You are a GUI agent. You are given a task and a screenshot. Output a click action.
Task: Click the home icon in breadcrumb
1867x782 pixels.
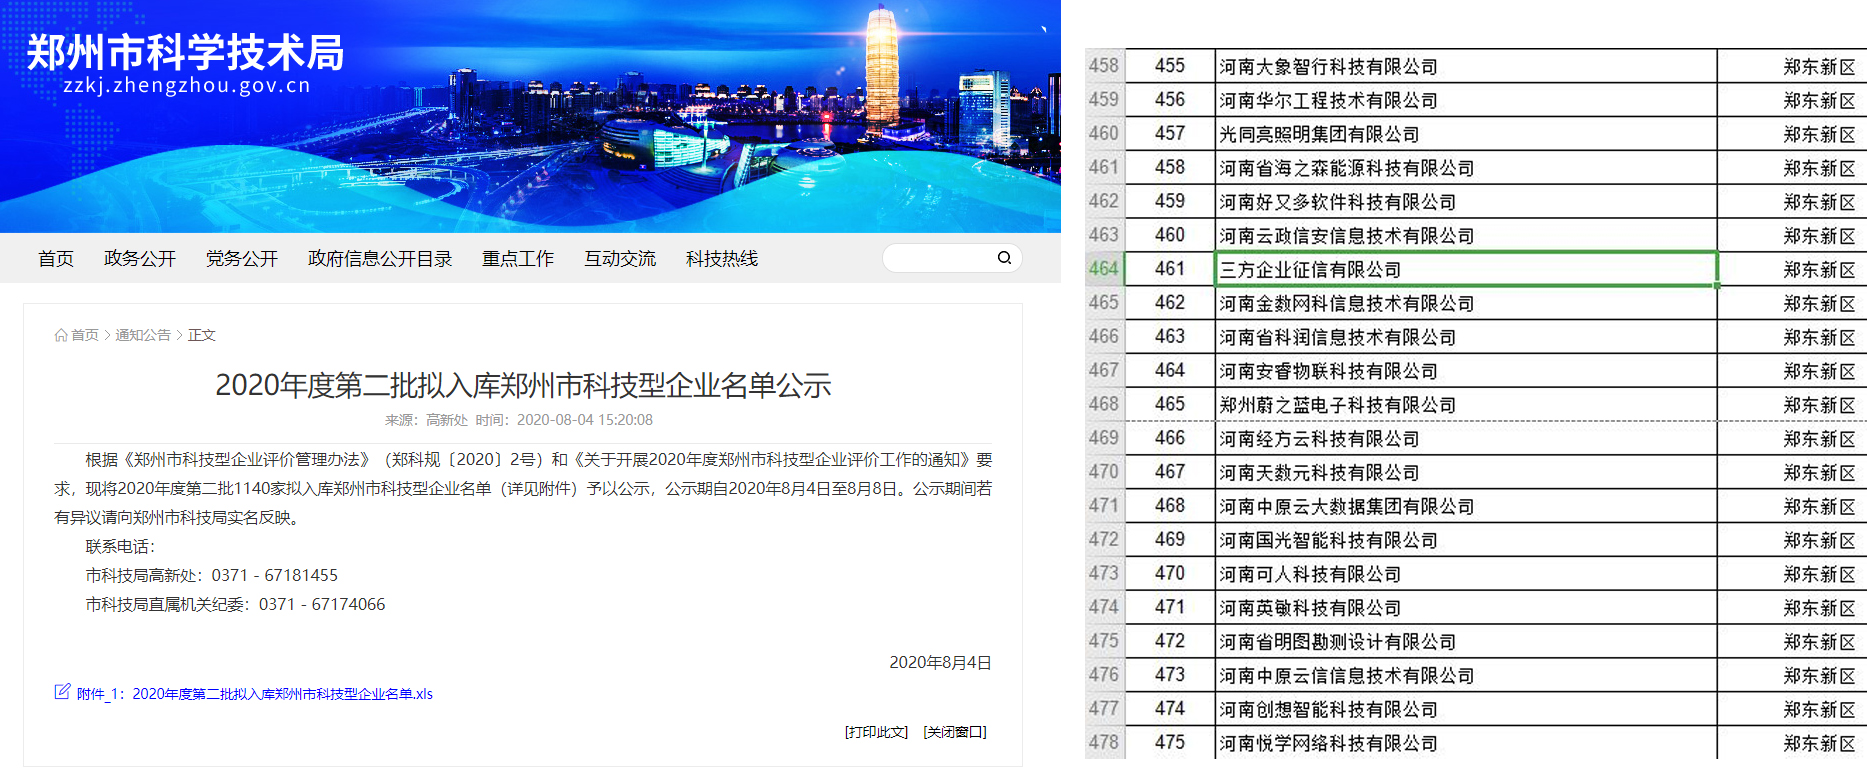point(61,335)
